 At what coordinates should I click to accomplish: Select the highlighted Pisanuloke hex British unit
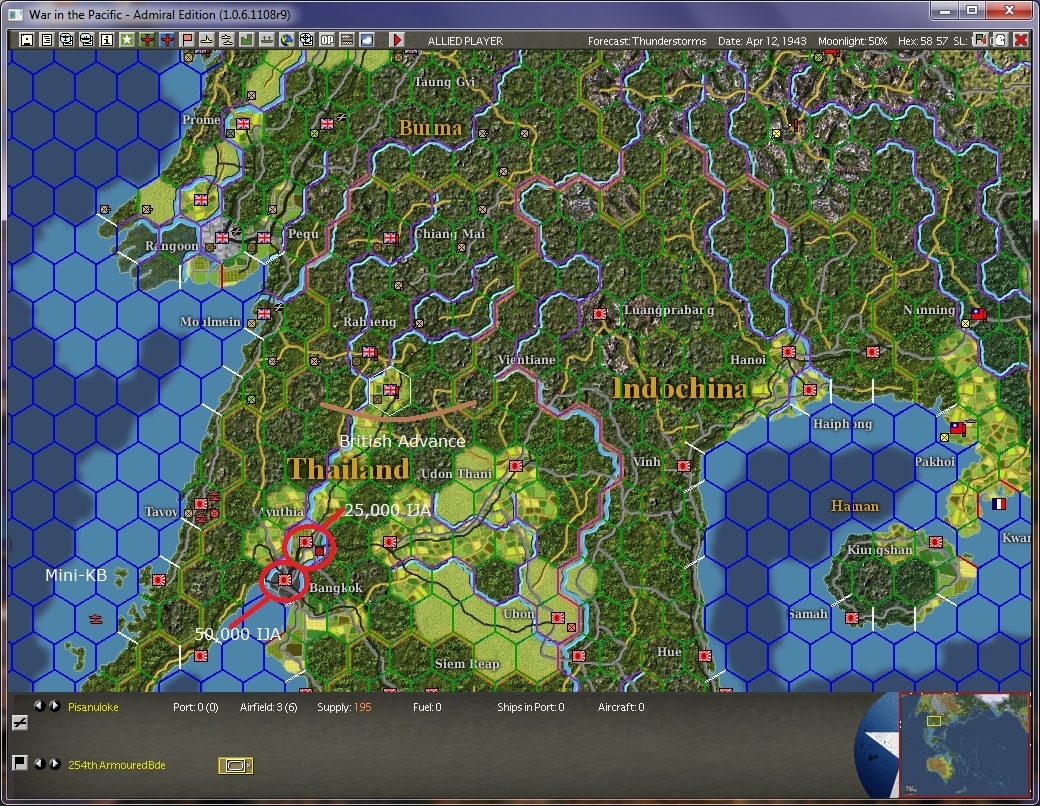point(391,389)
